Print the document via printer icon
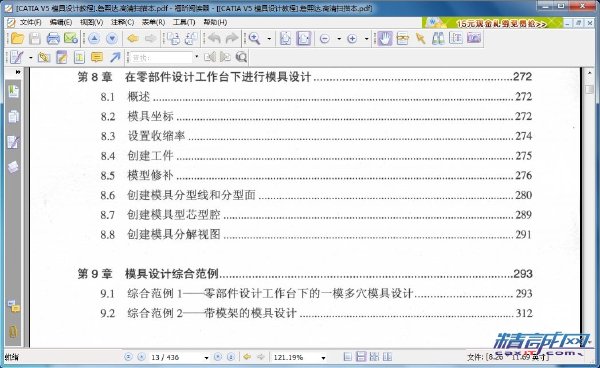Screen dimensions: 600x368 [53, 39]
